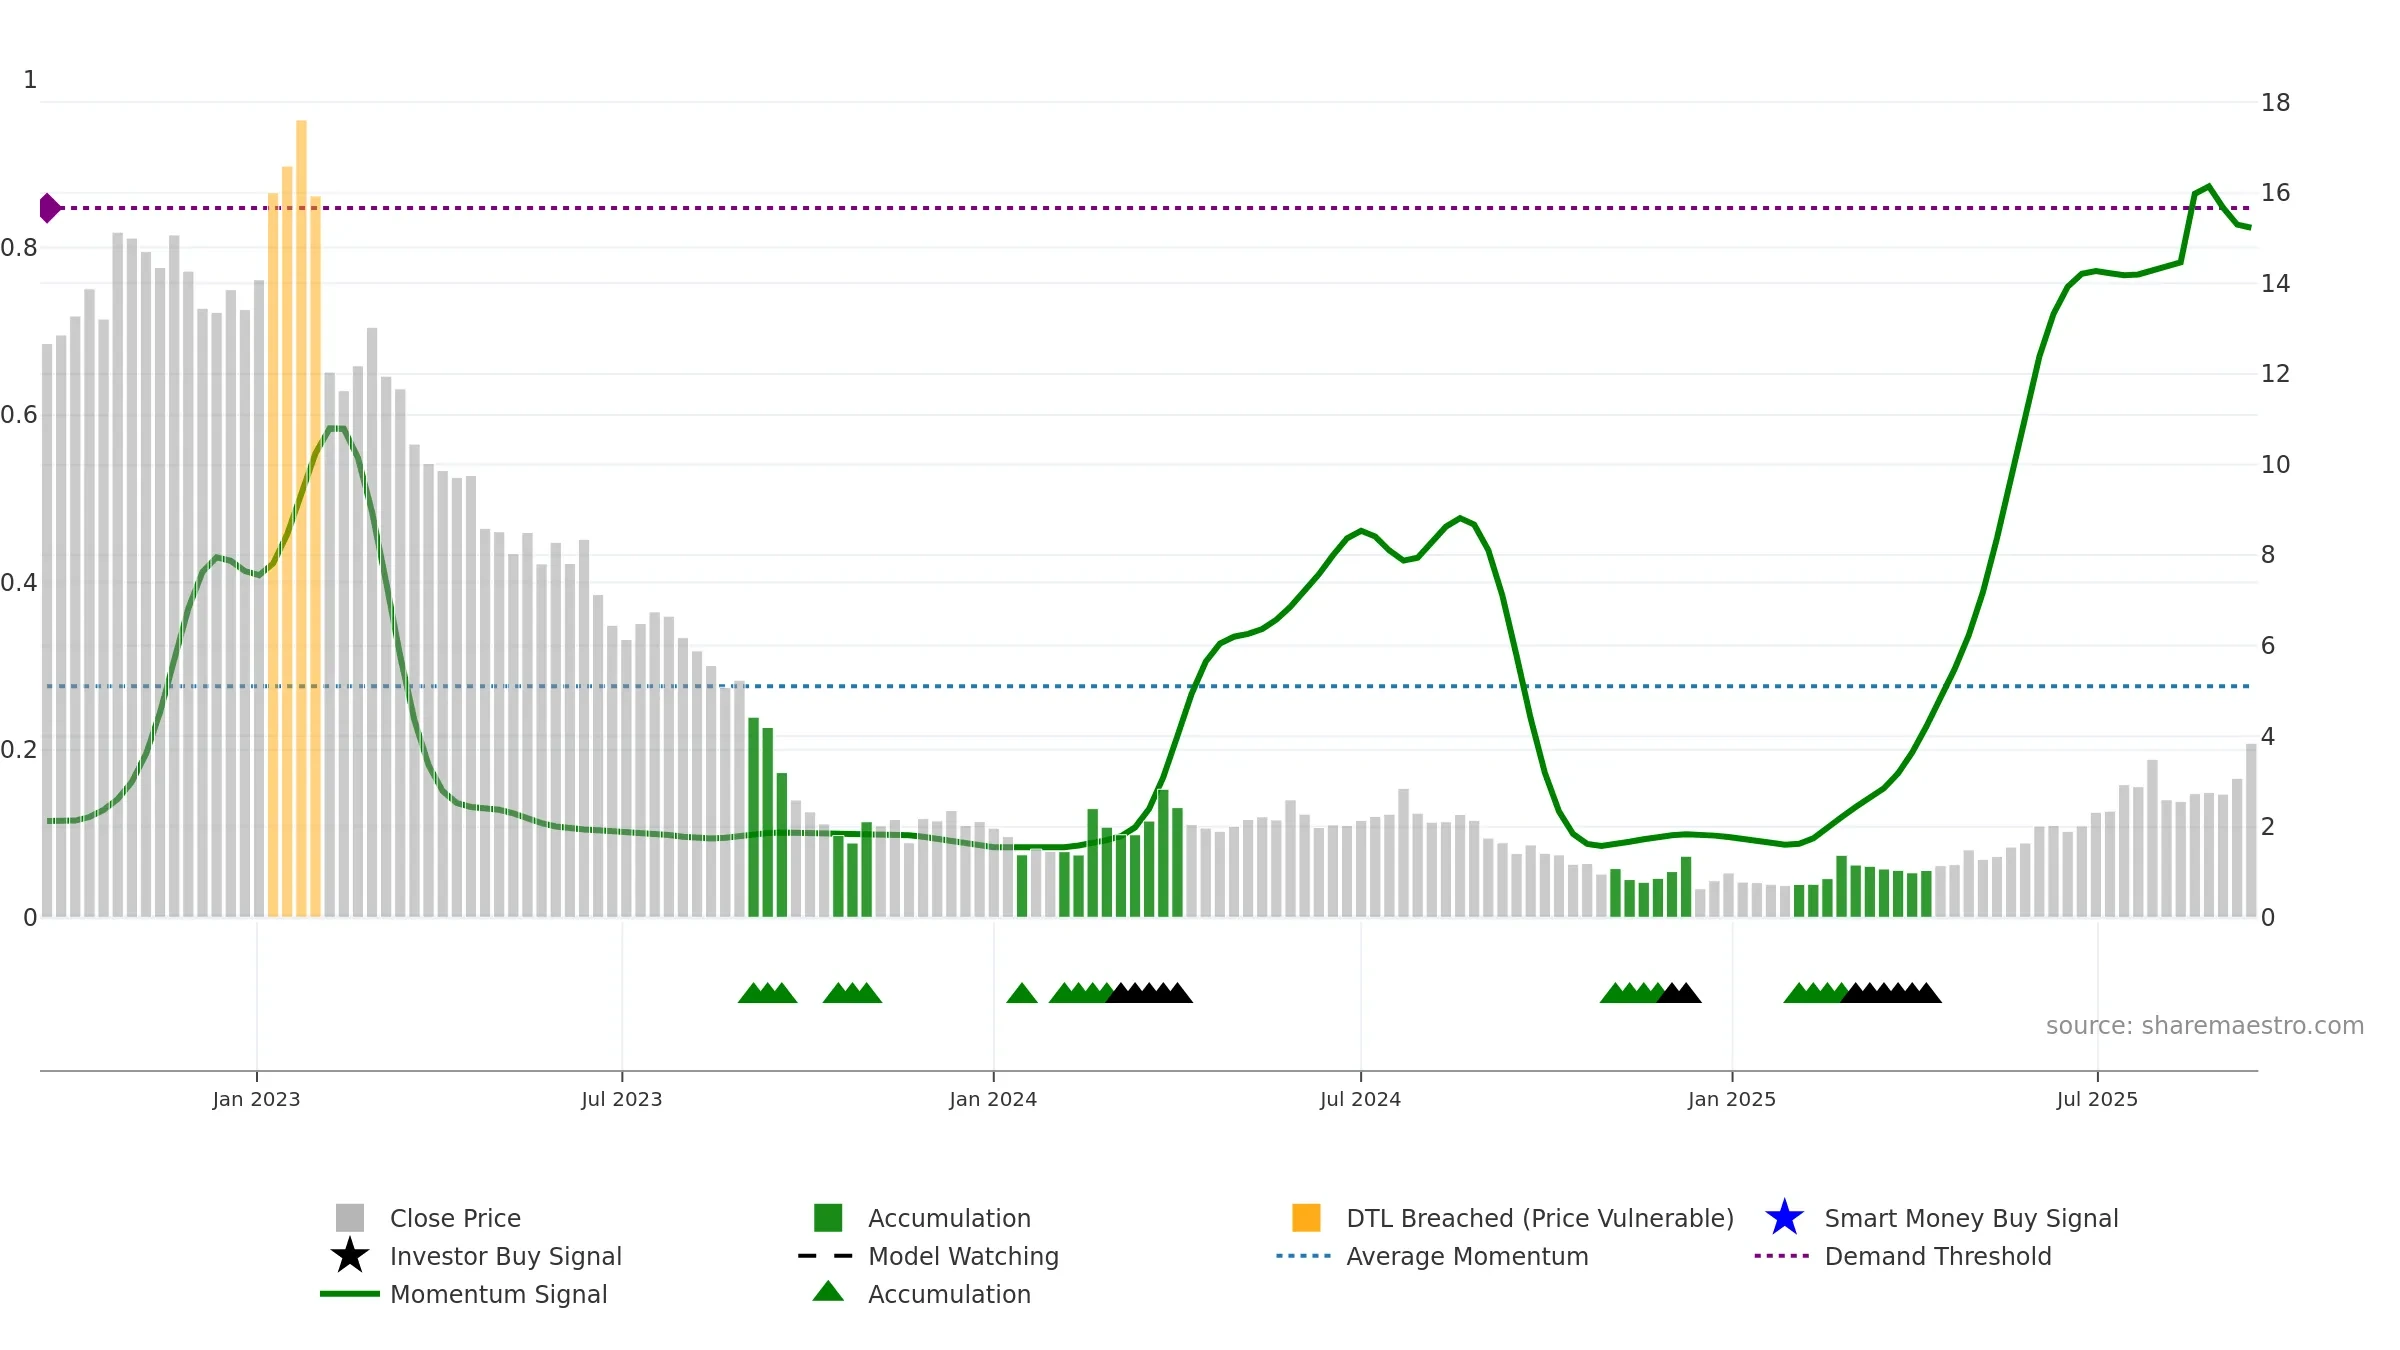Click the right axis value 14
The width and height of the screenshot is (2400, 1350).
2275,283
